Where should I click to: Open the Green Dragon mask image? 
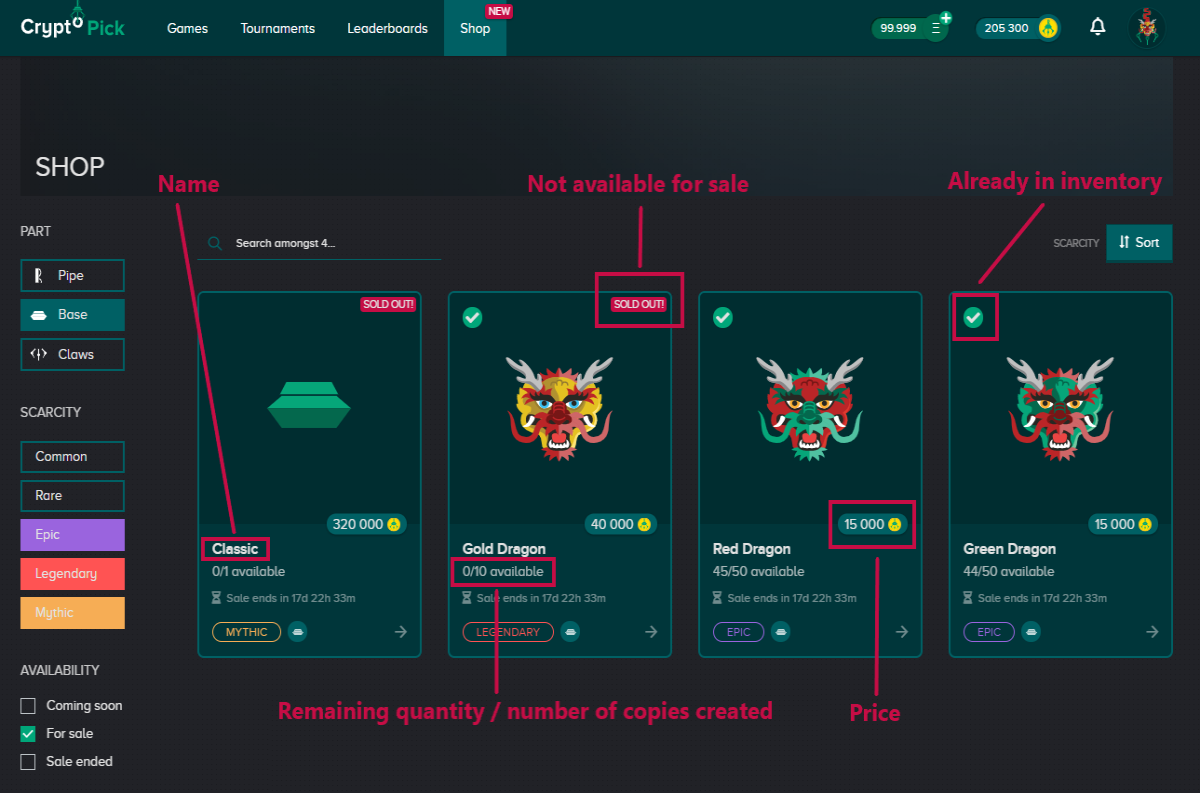click(1060, 408)
